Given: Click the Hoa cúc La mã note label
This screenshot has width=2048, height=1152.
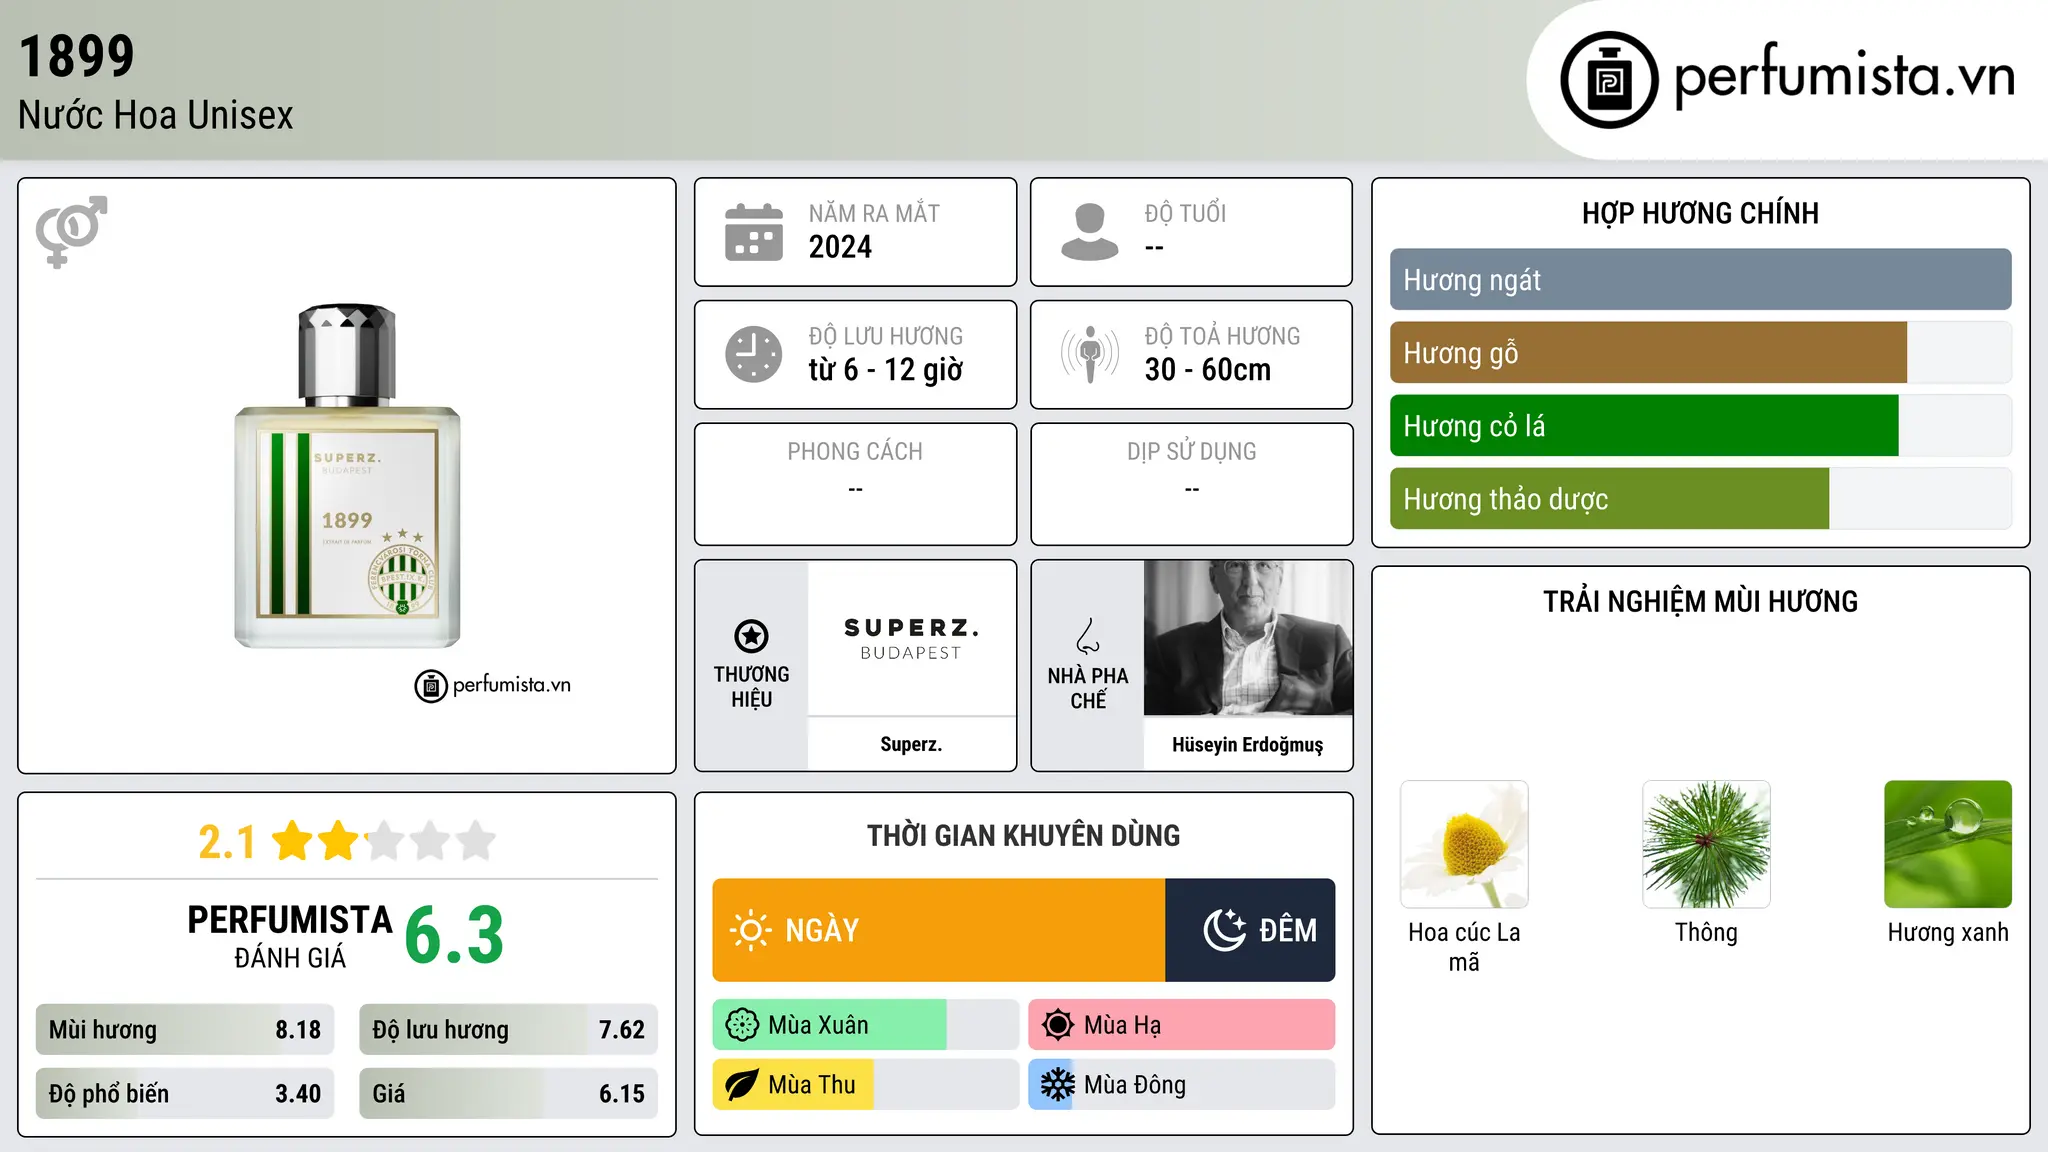Looking at the screenshot, I should 1464,947.
